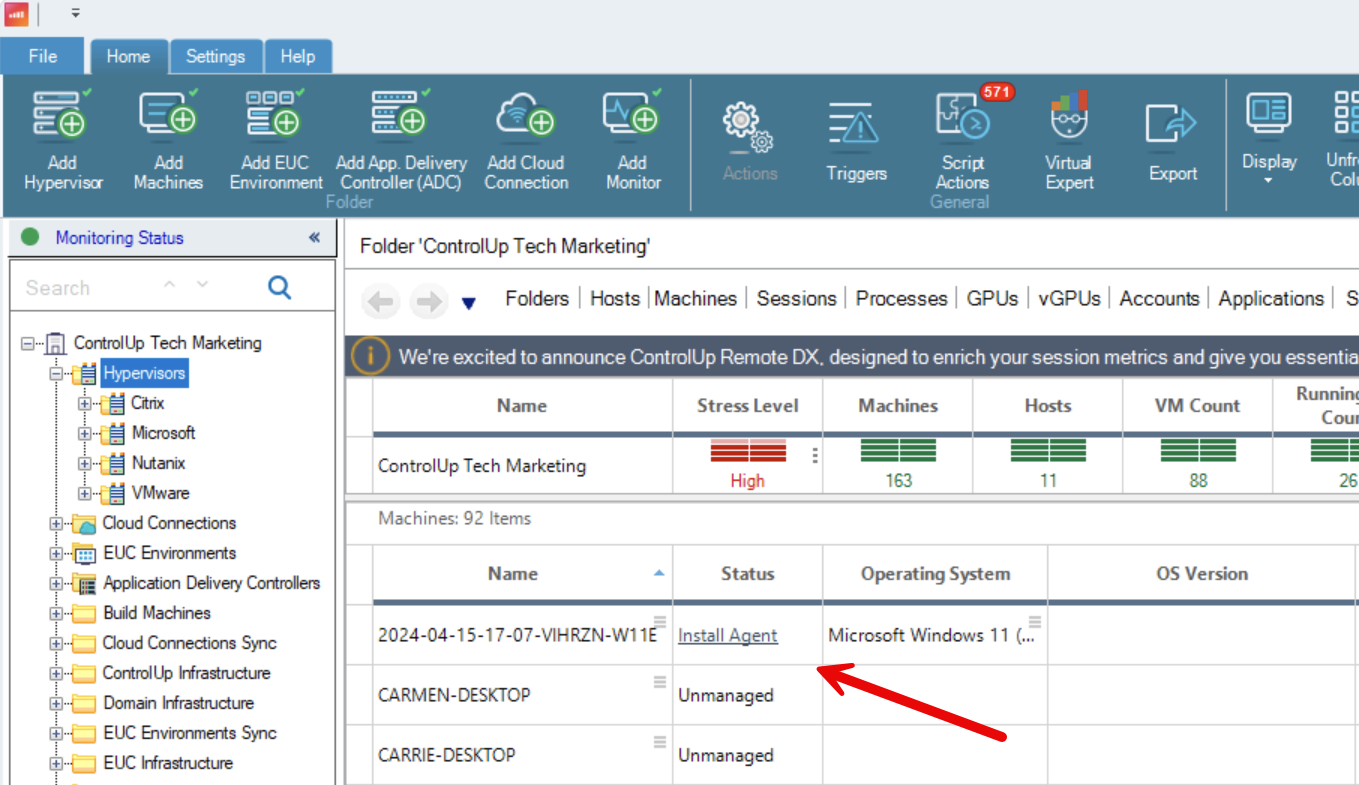Sort by the Stress Level column header

point(747,405)
